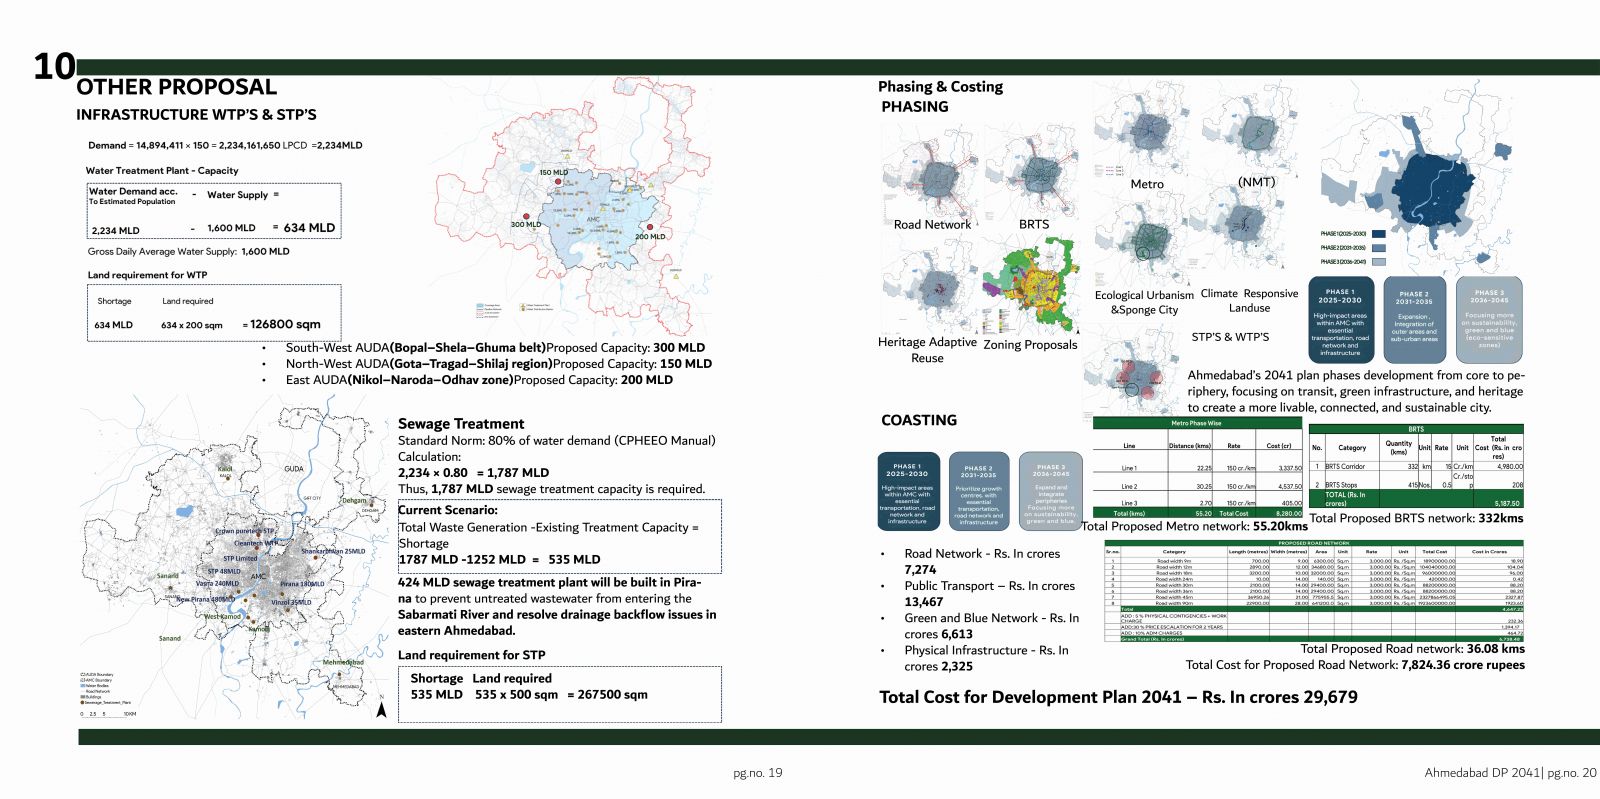
Task: Click the "PROPOSED ROAD NETWORK" table header
Action: pos(1313,543)
